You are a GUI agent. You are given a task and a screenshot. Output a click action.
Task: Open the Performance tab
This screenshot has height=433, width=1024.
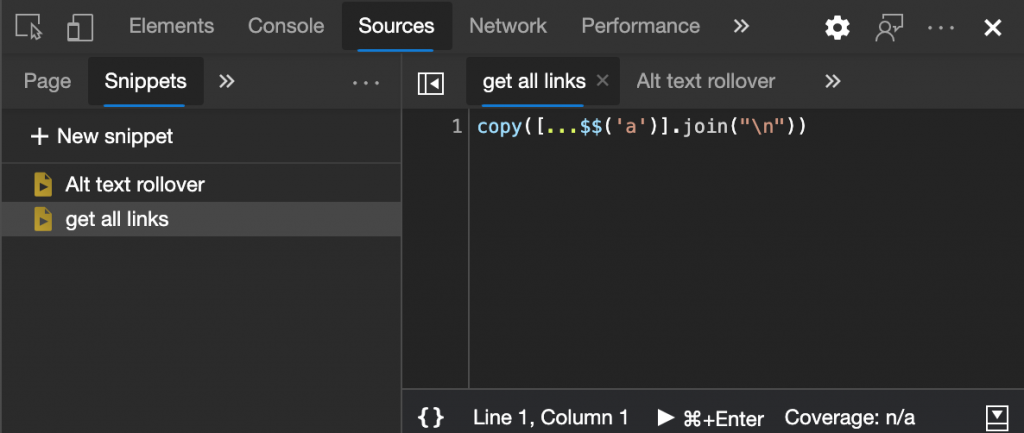(x=641, y=26)
